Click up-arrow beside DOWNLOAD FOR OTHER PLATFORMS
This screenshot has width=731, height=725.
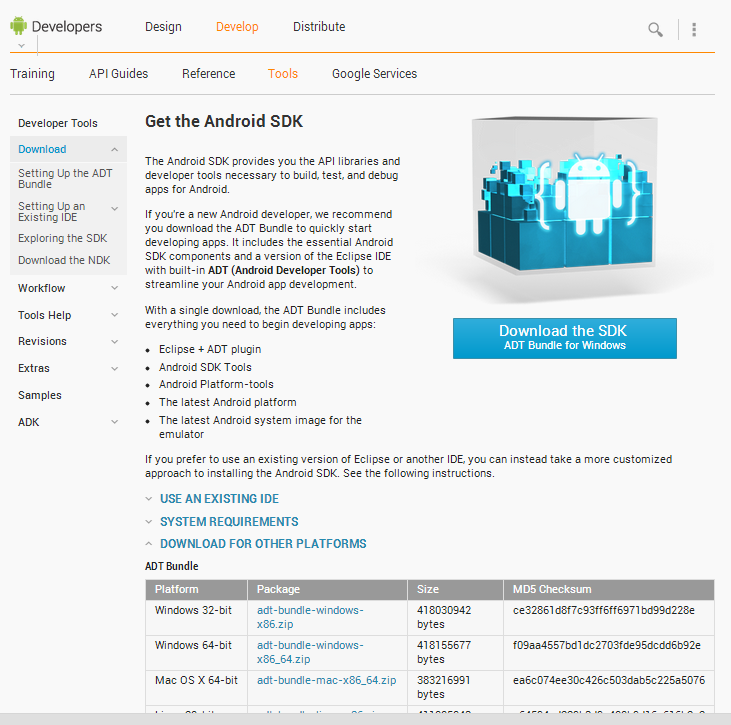click(149, 544)
